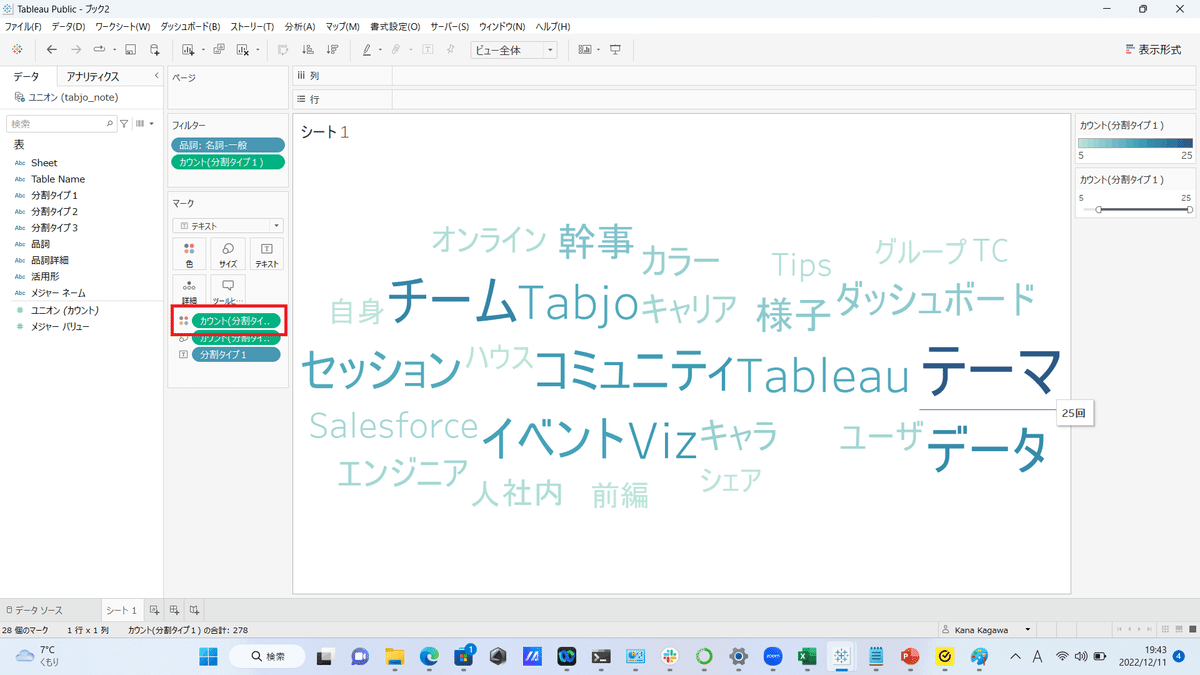Viewport: 1200px width, 675px height.
Task: Click the undo back arrow
Action: (52, 49)
